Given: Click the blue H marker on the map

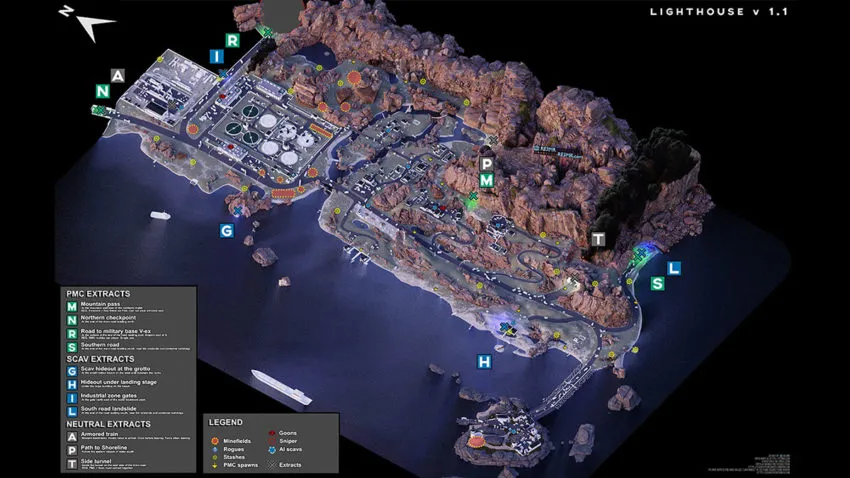Looking at the screenshot, I should tap(484, 361).
